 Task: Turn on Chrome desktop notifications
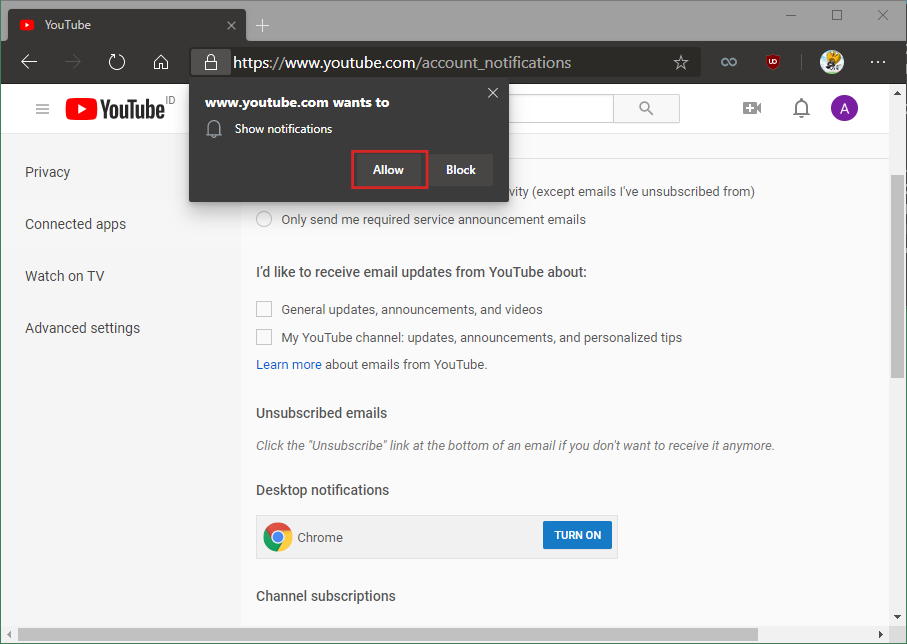578,536
